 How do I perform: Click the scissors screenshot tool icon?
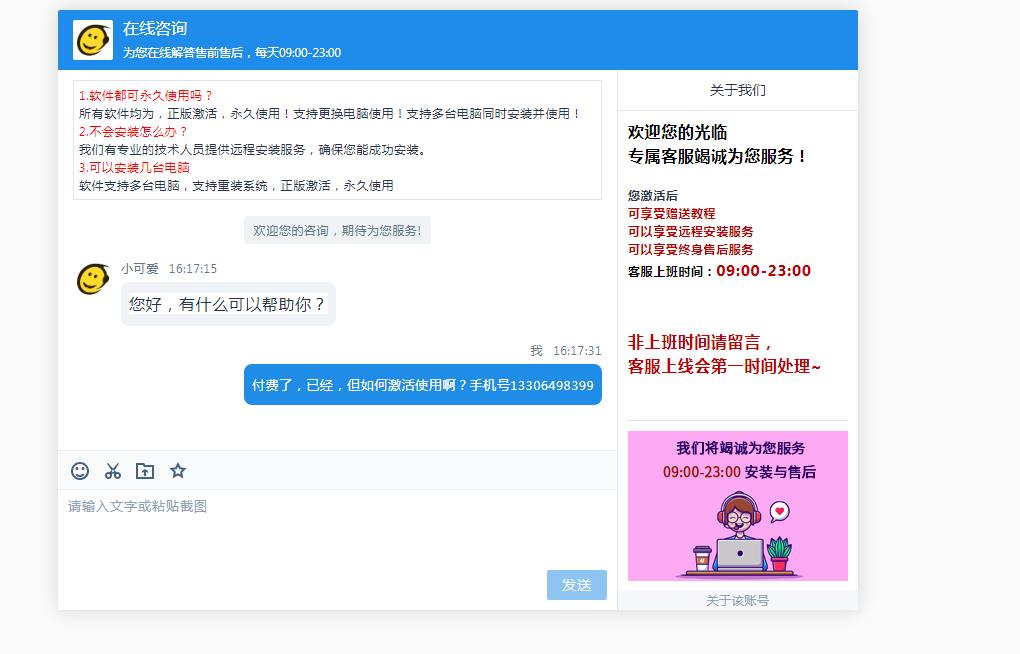coord(113,471)
